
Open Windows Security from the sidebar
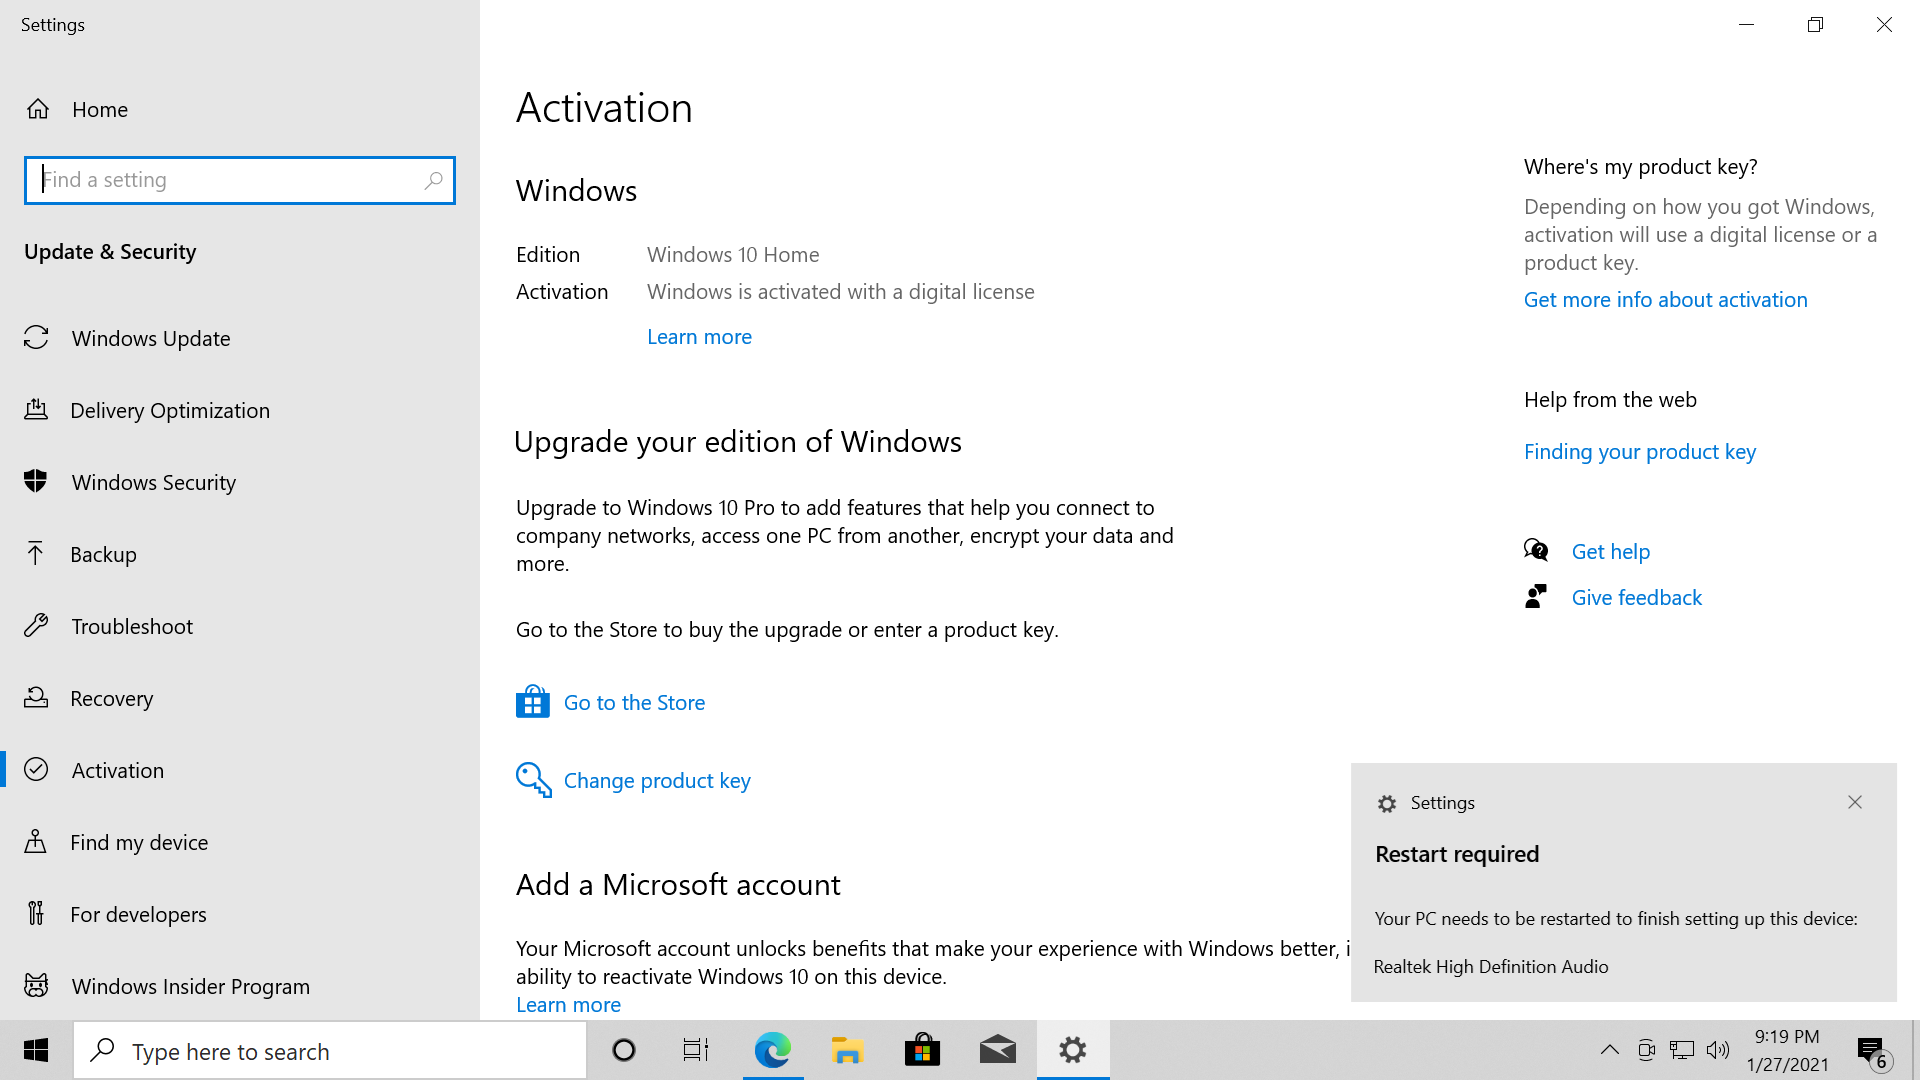tap(37, 482)
